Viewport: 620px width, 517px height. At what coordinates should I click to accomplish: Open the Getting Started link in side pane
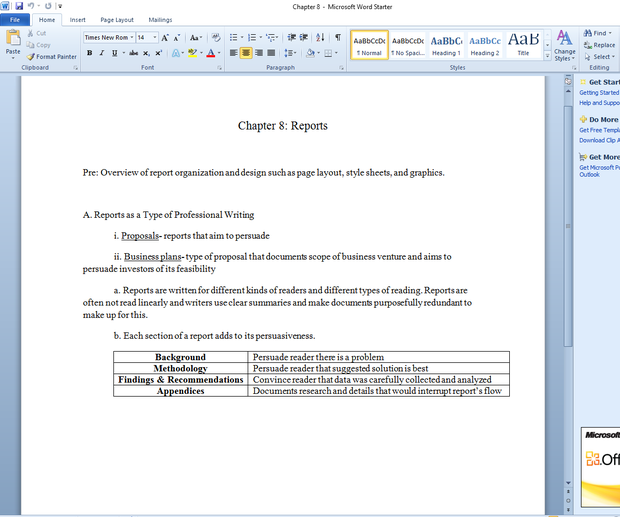coord(599,92)
